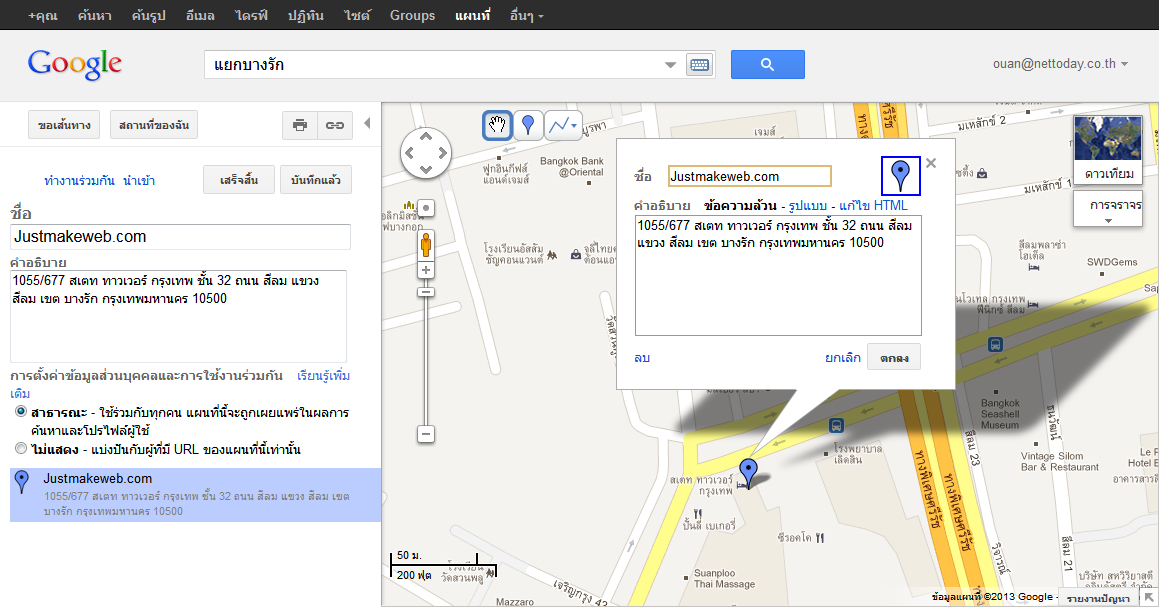This screenshot has width=1159, height=608.
Task: Click the left panel title field
Action: (x=180, y=236)
